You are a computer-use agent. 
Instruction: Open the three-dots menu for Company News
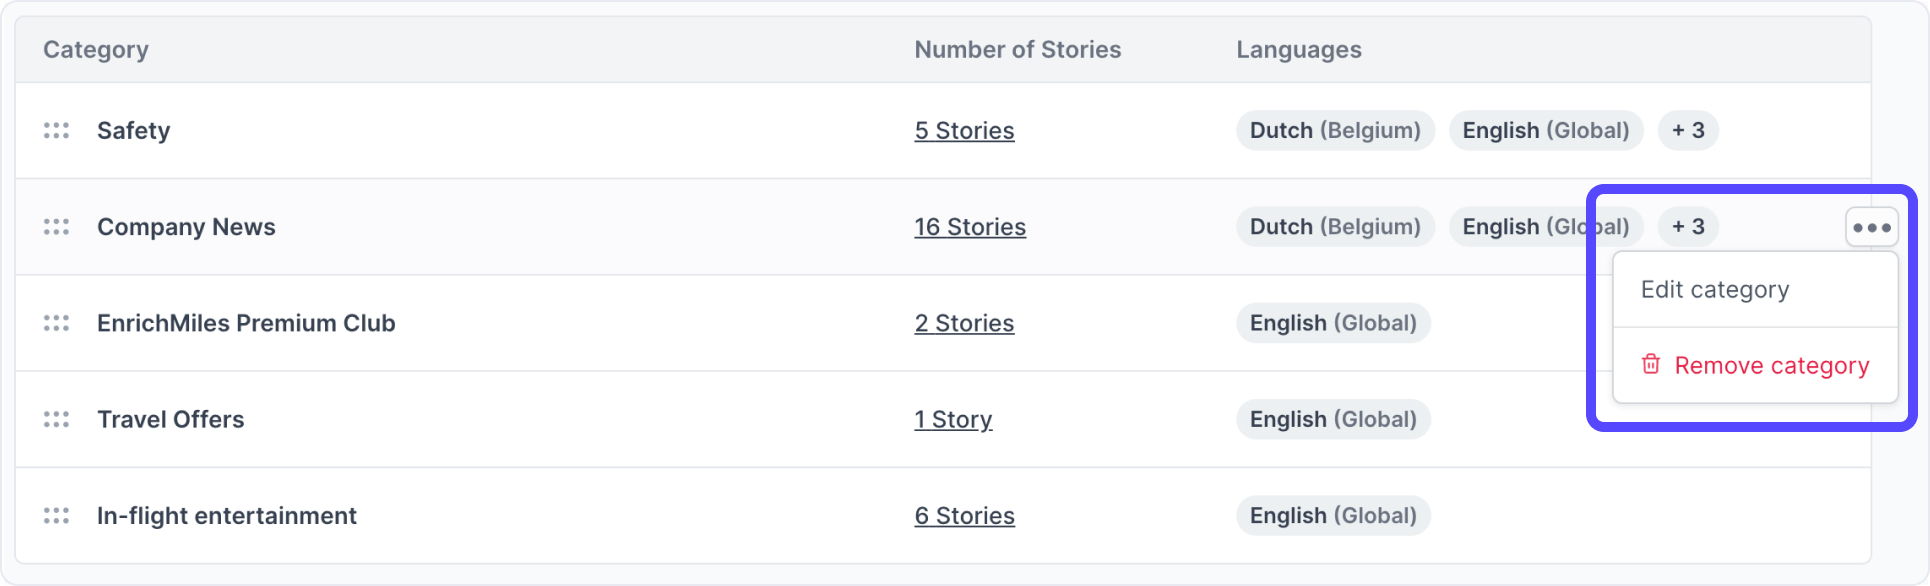1871,228
